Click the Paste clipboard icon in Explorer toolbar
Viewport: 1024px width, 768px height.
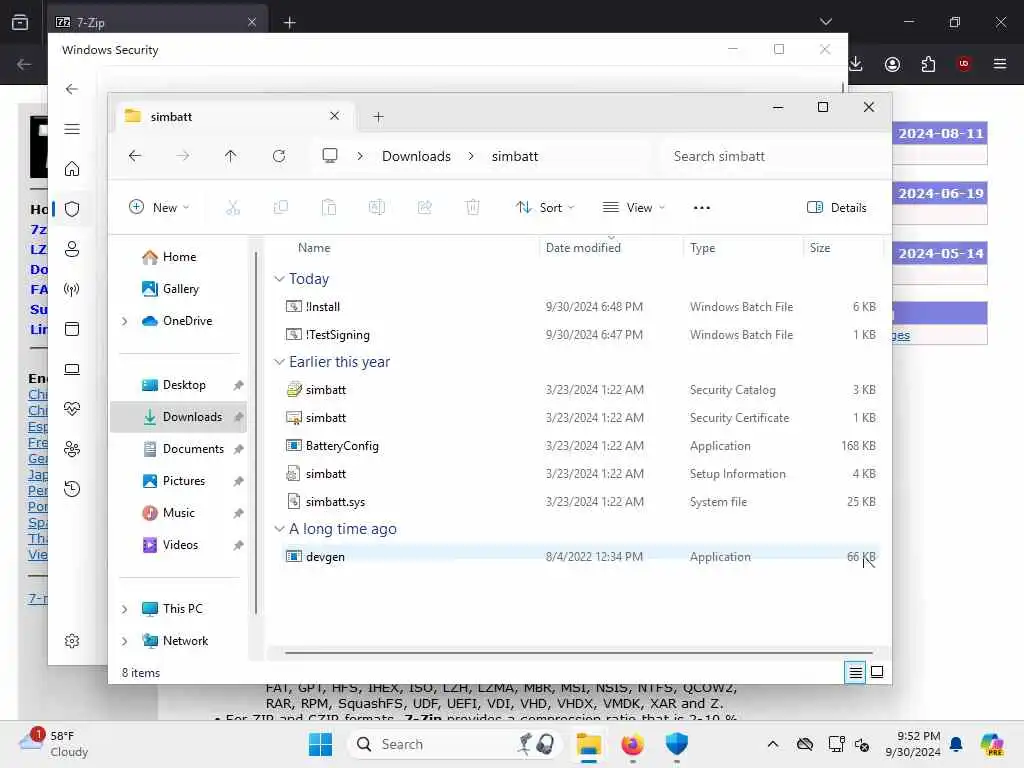click(x=328, y=208)
